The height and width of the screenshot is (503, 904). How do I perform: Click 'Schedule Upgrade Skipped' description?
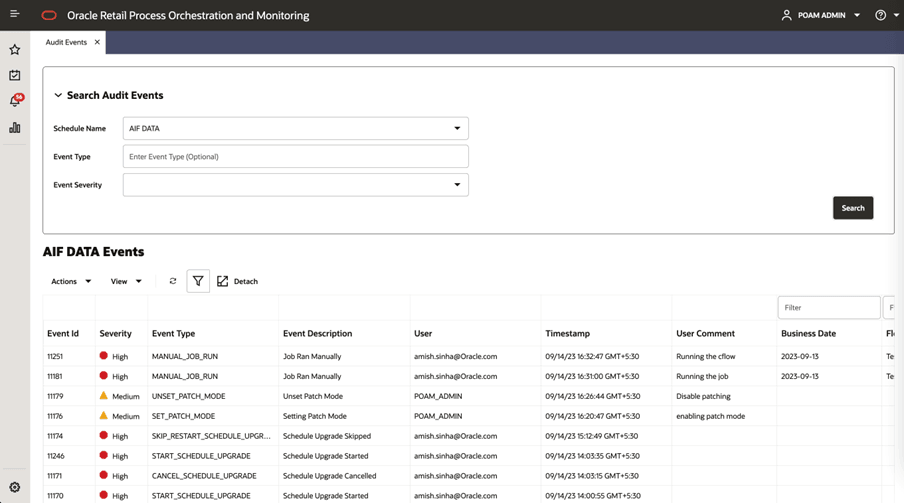tap(327, 436)
